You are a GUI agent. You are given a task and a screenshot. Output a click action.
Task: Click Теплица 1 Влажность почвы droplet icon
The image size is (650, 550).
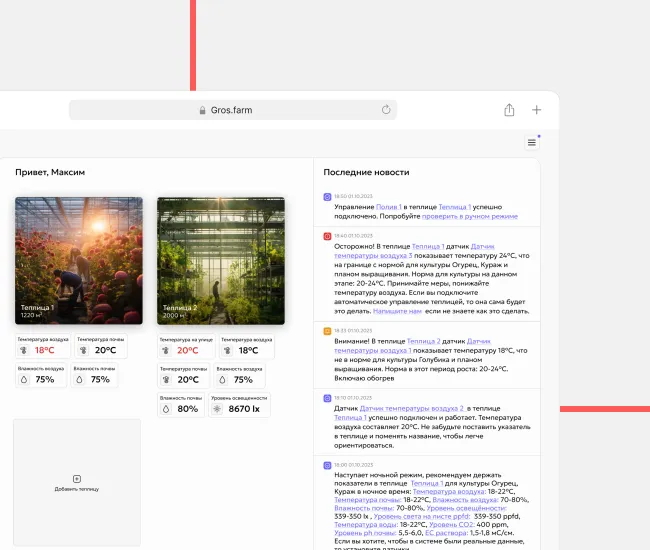click(x=79, y=379)
